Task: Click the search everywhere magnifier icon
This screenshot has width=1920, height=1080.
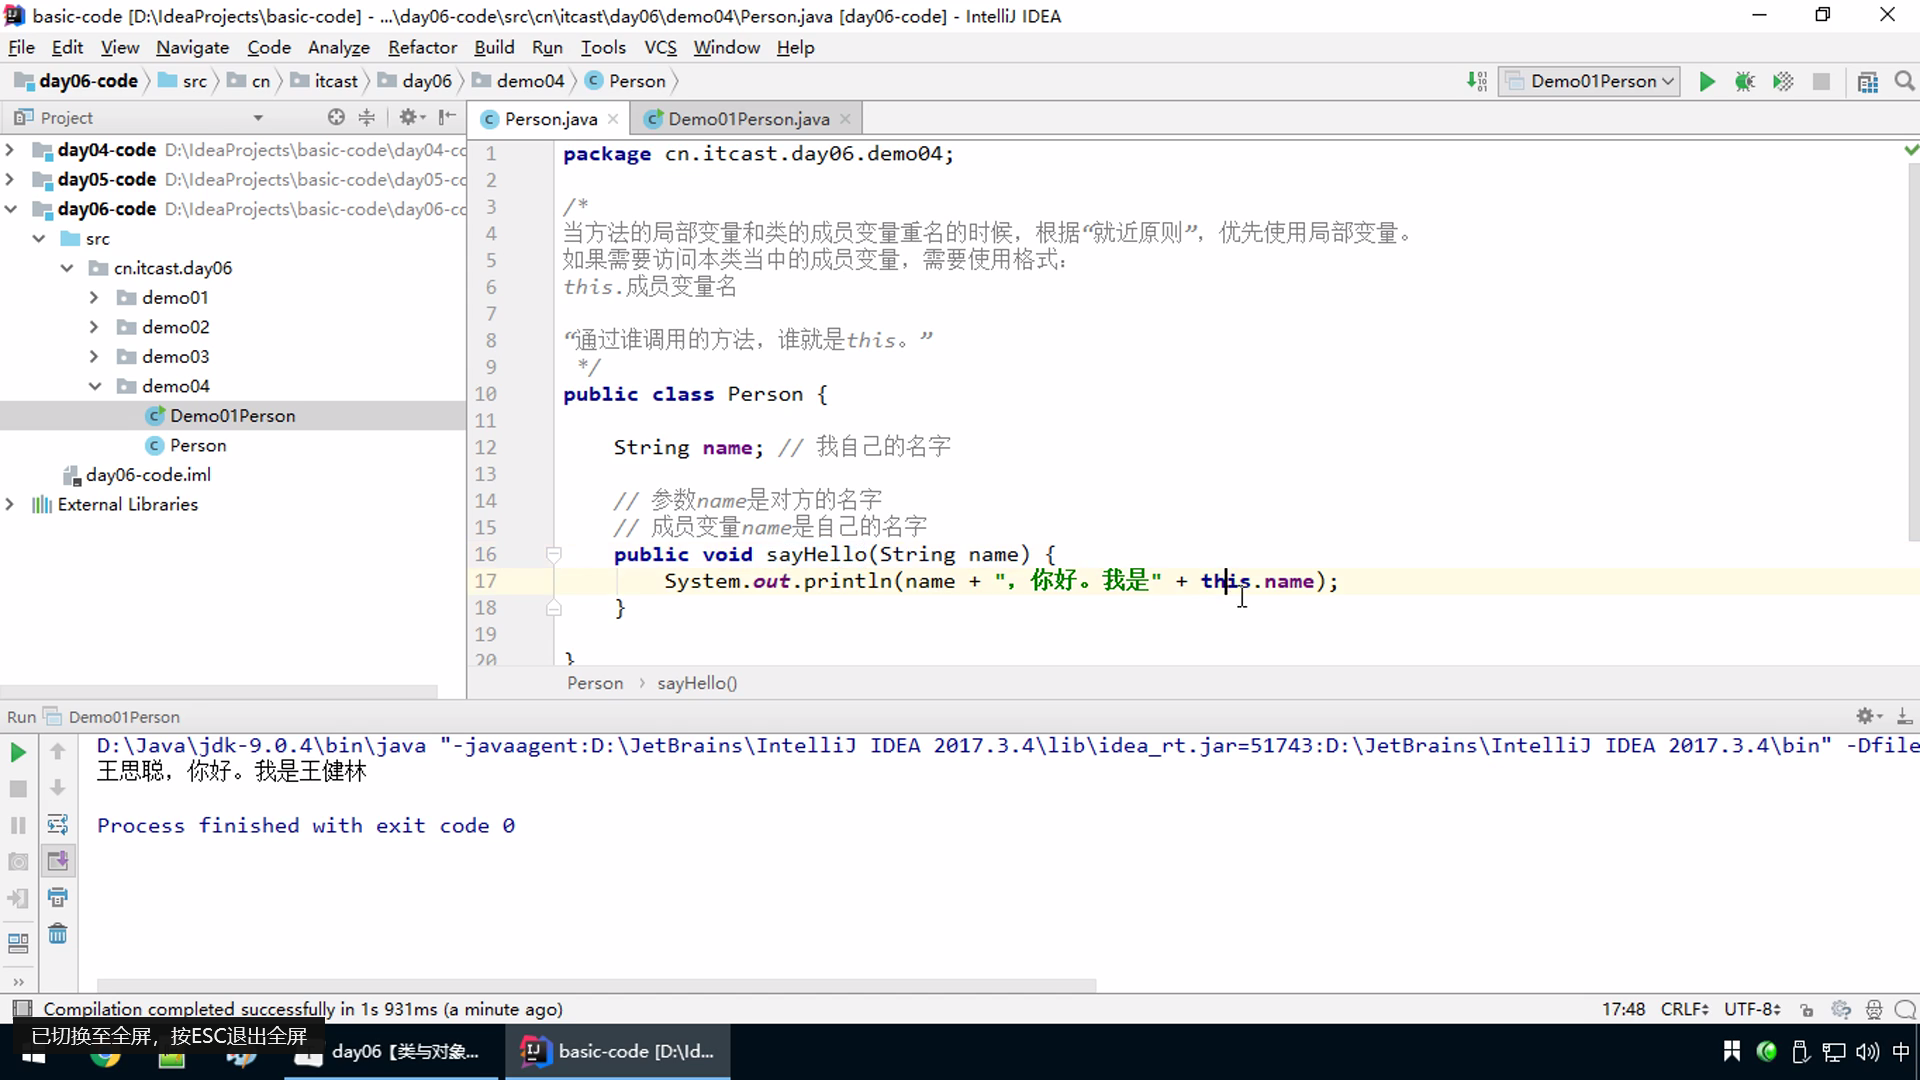Action: (x=1904, y=82)
